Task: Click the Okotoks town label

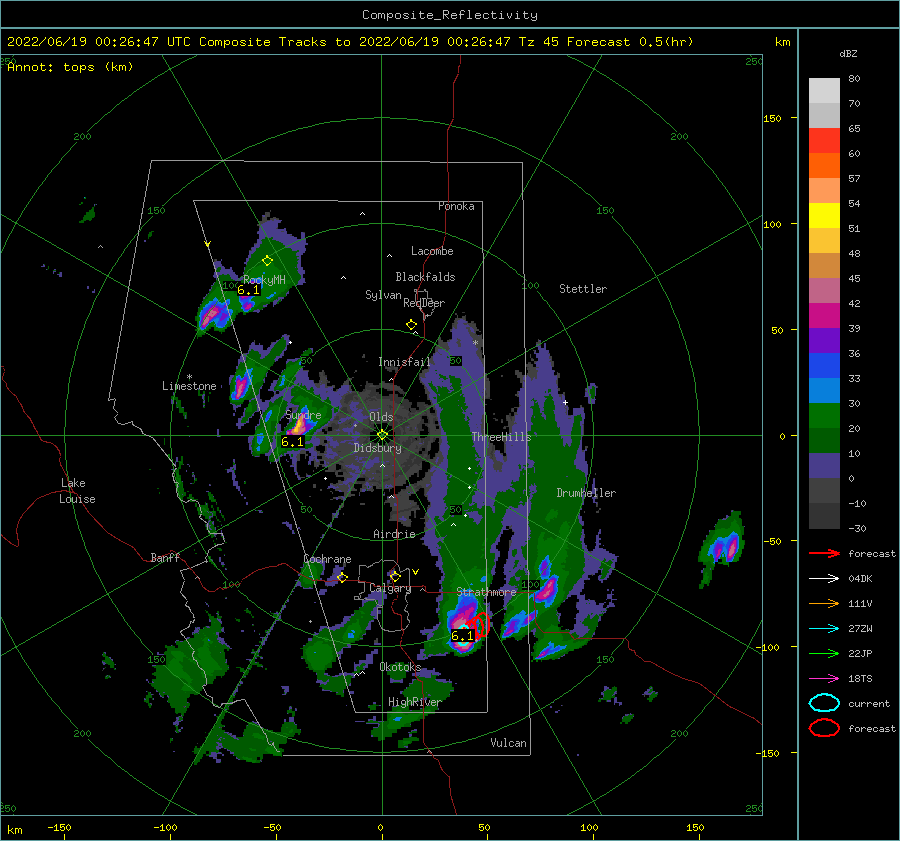Action: (x=401, y=667)
